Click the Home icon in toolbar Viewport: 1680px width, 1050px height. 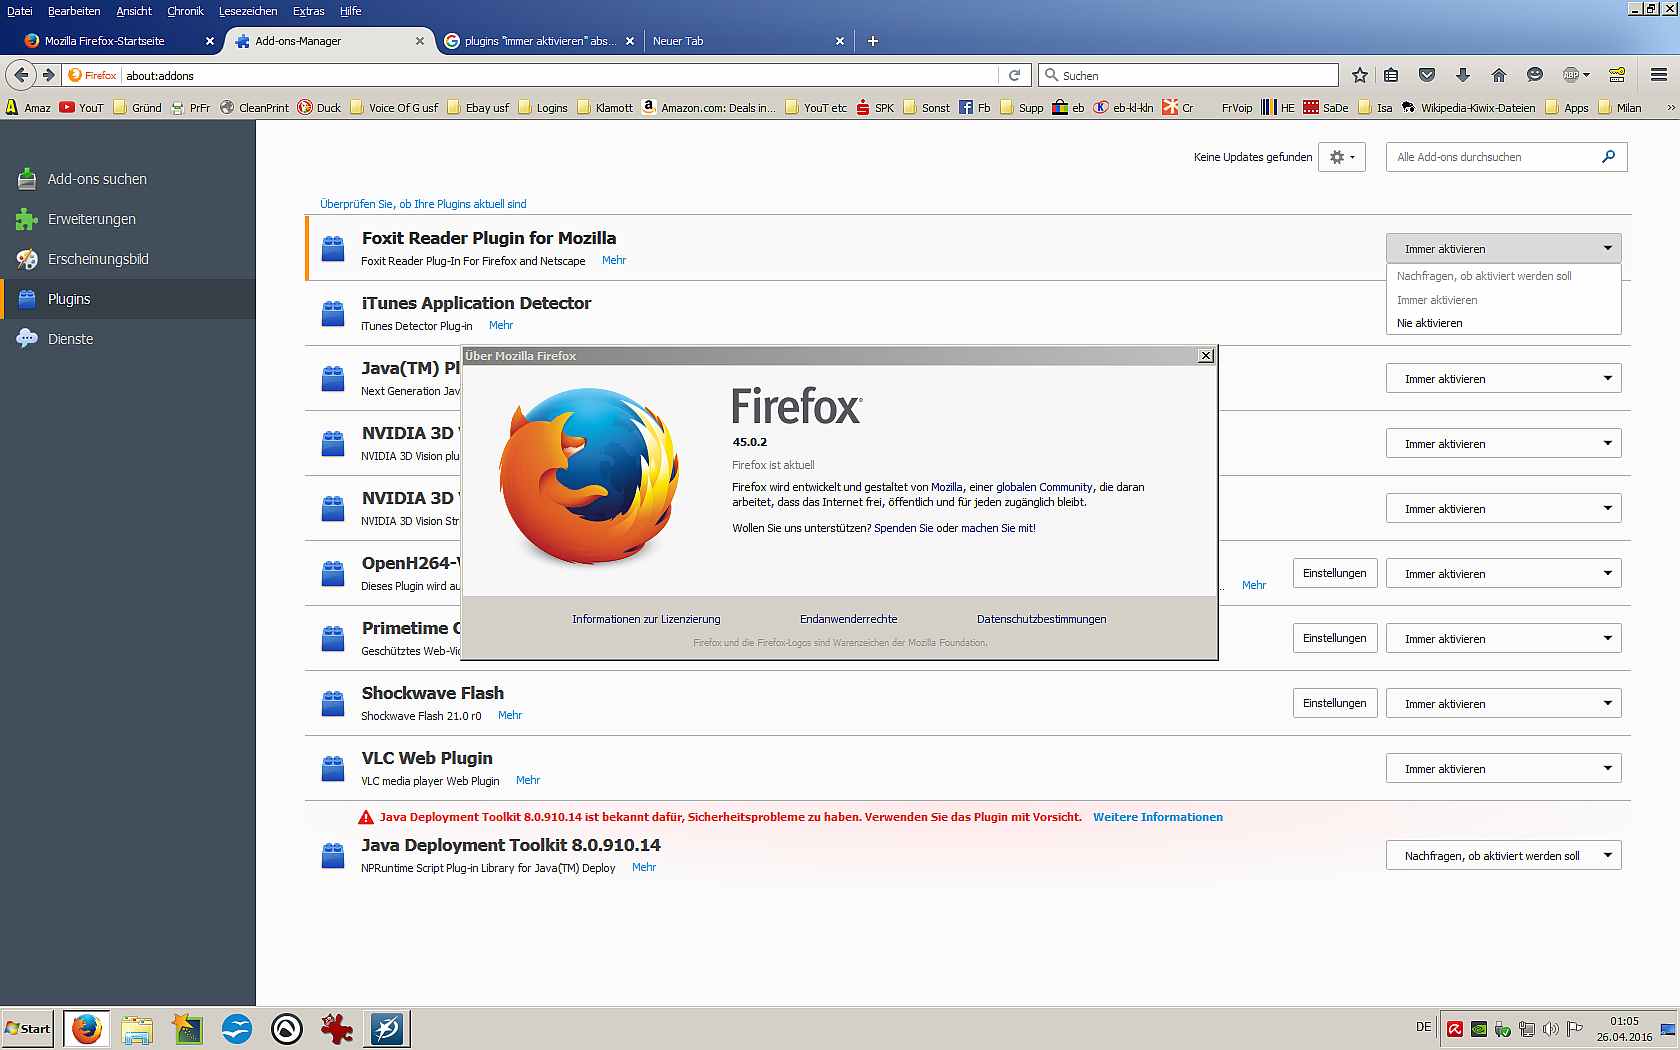(1498, 75)
